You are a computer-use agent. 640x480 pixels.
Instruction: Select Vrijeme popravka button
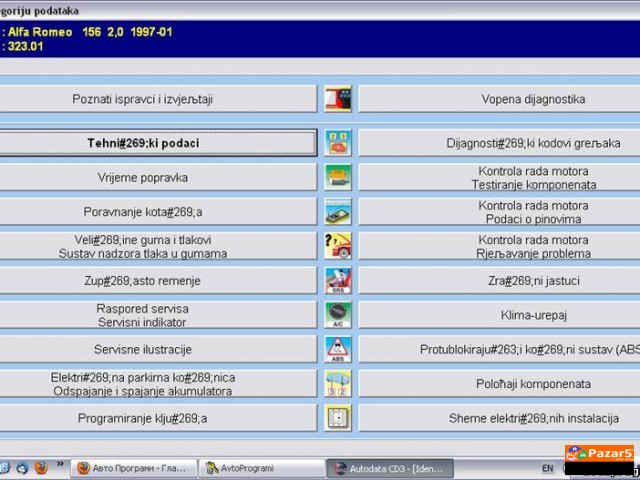tap(157, 178)
